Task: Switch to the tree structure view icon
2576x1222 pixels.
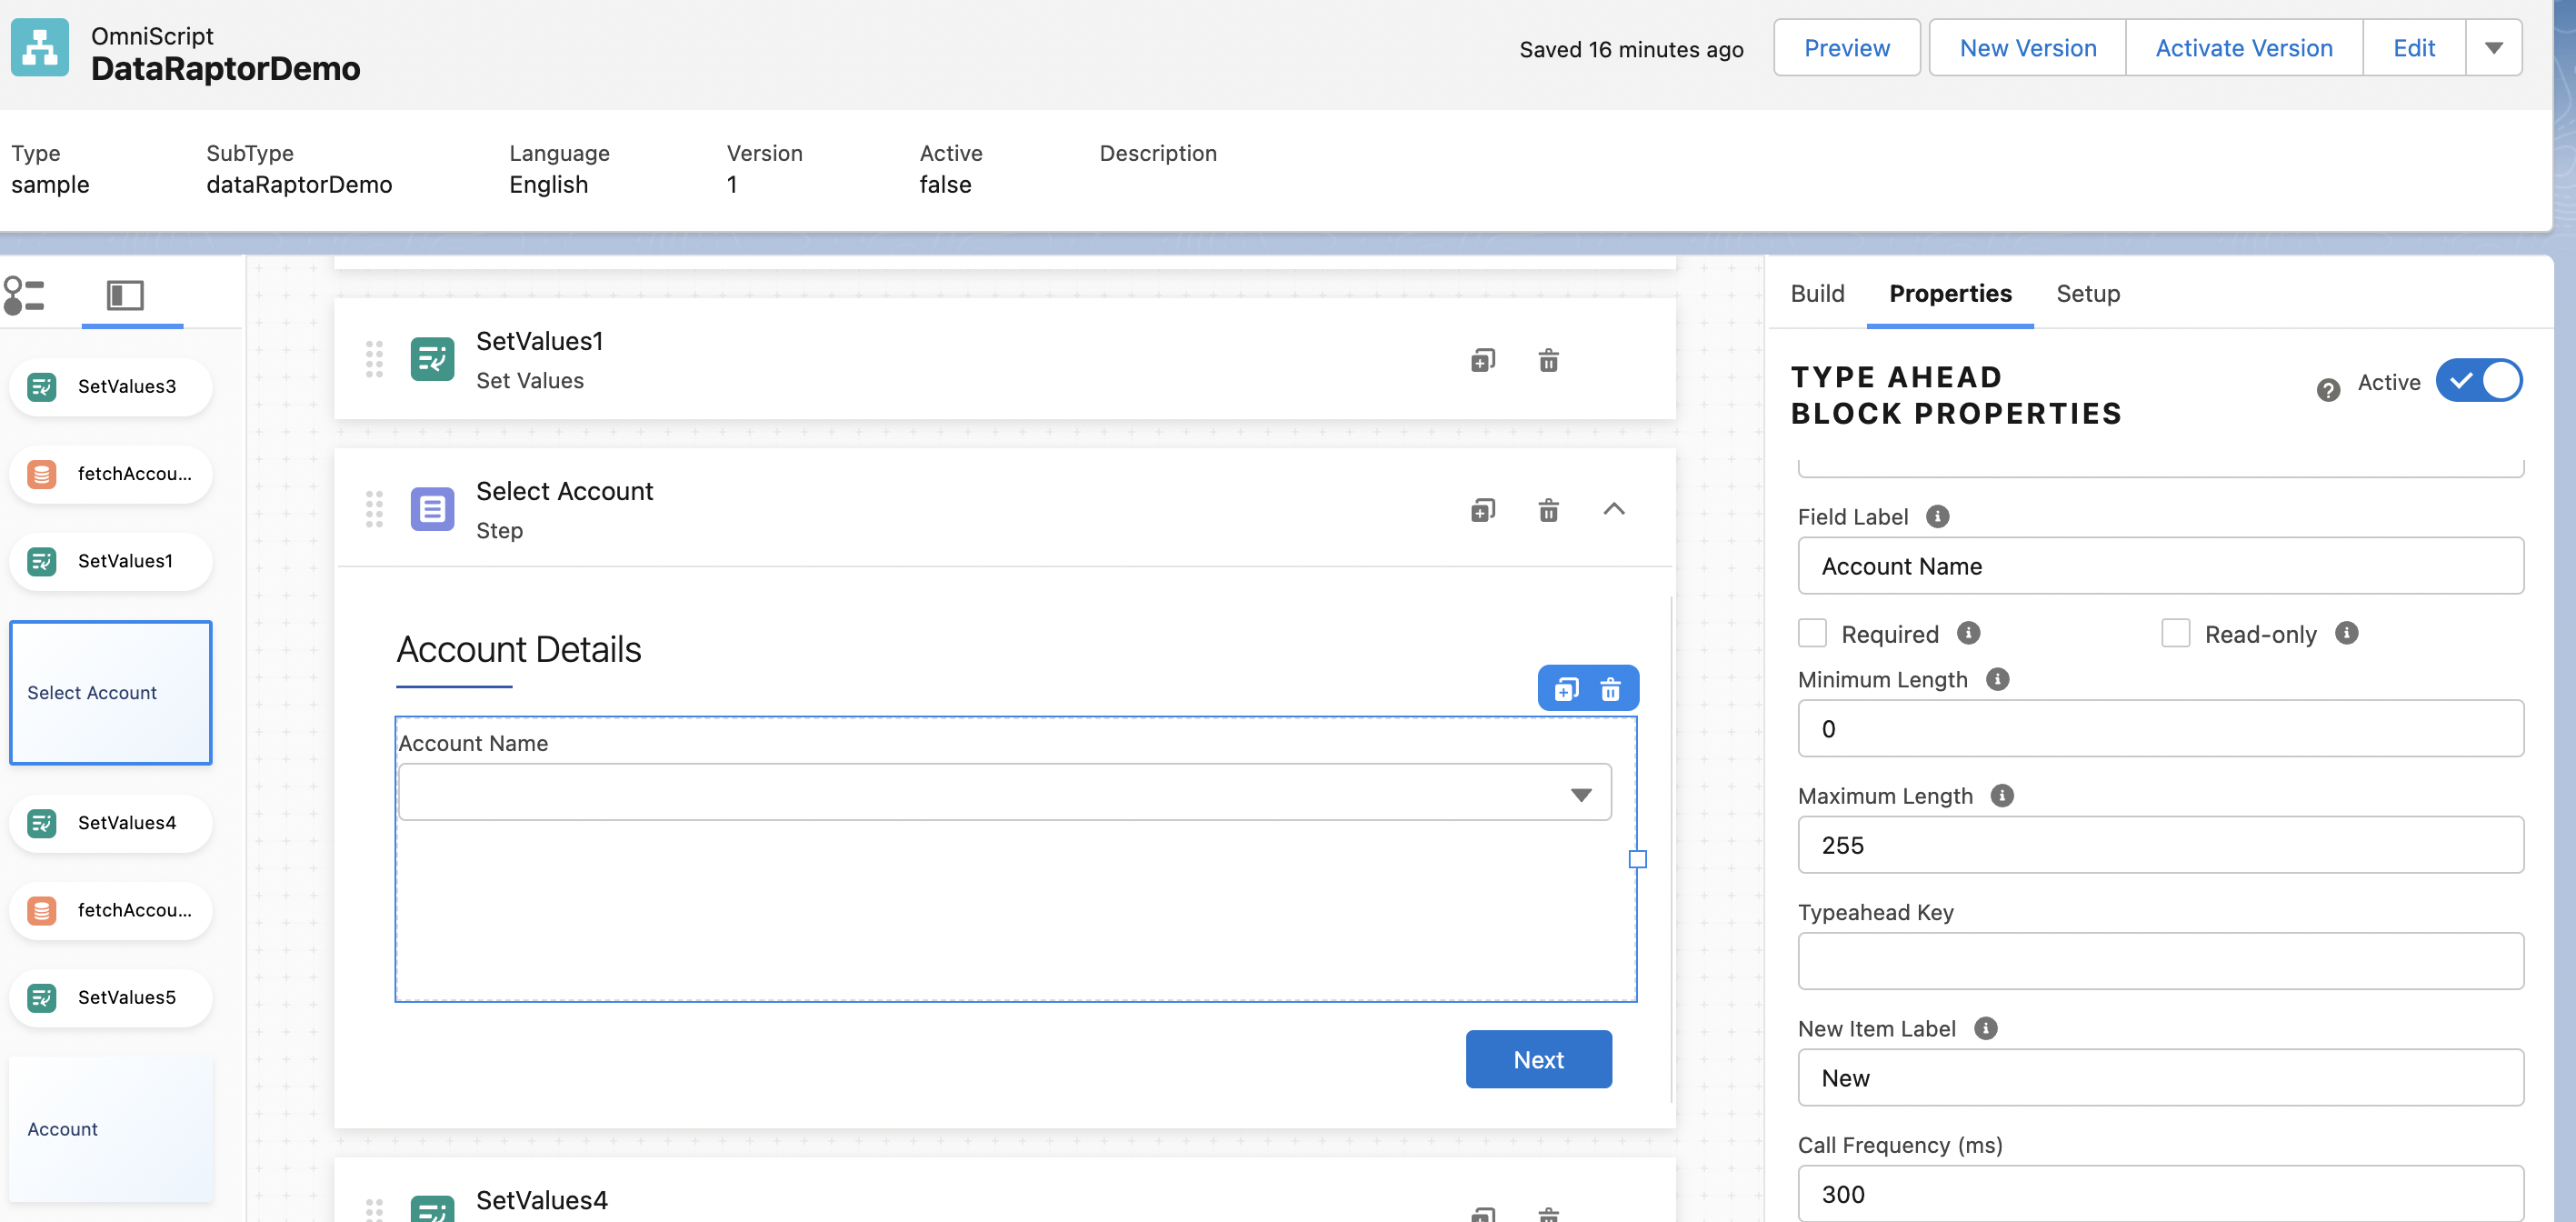Action: coord(24,296)
